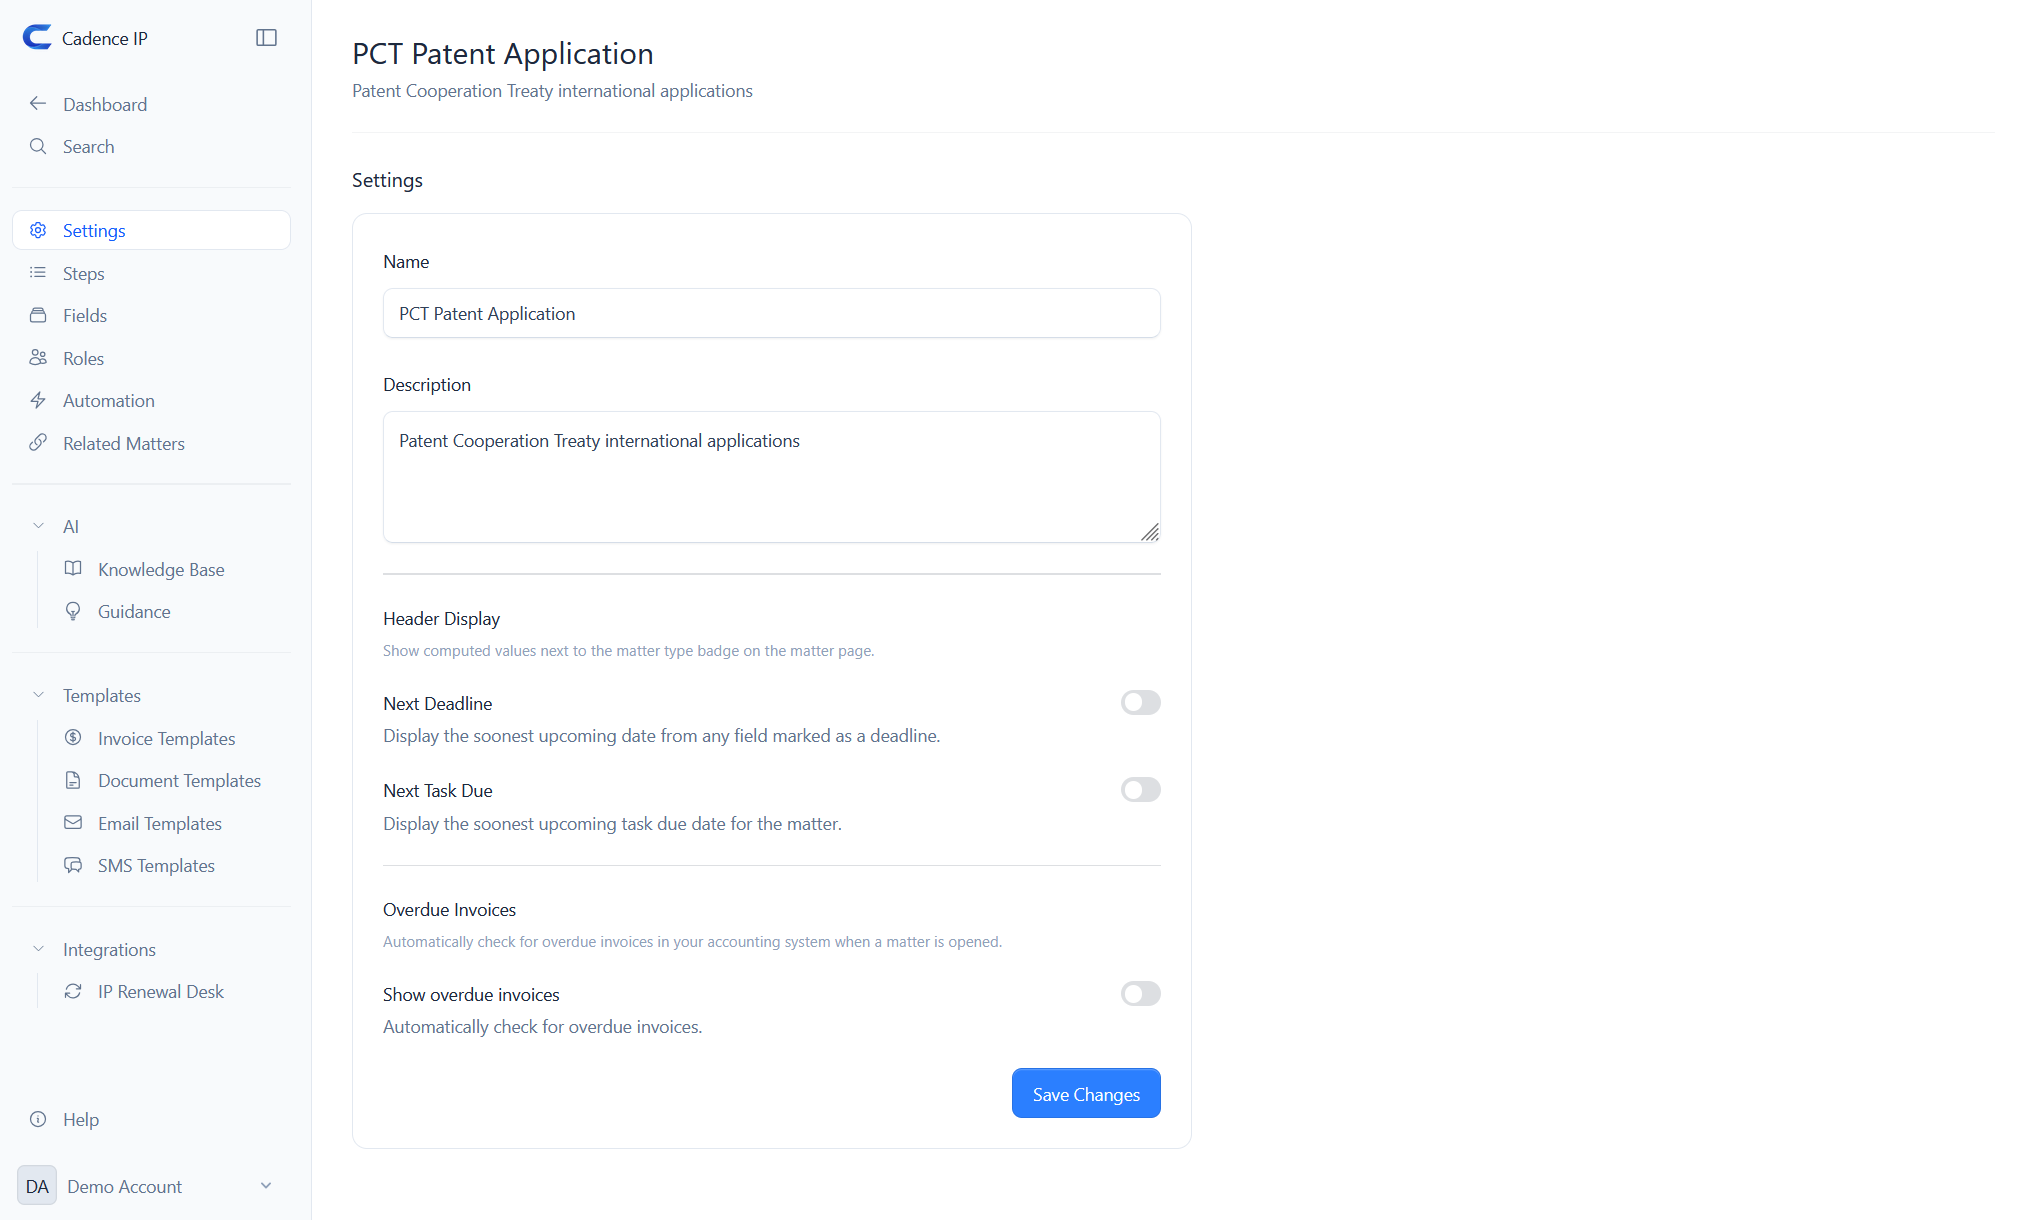This screenshot has width=2025, height=1220.
Task: Click the Save Changes button
Action: (1086, 1093)
